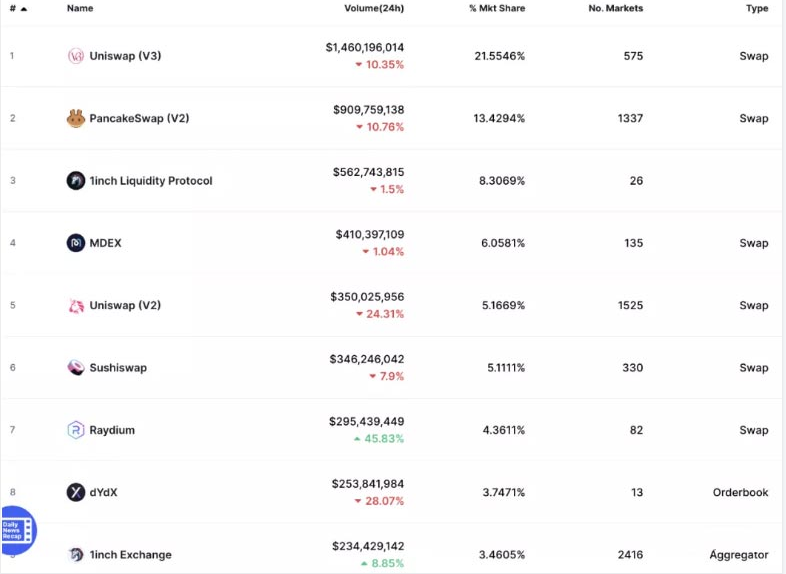This screenshot has height=574, width=786.
Task: Open the MDEX exchange link
Action: pyautogui.click(x=105, y=243)
